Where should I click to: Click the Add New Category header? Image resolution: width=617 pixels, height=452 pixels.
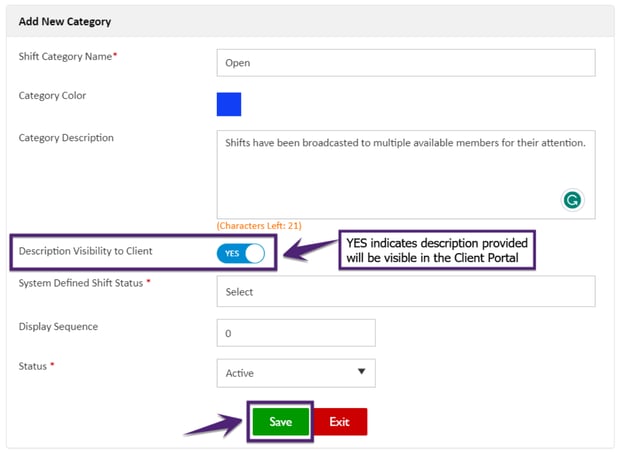coord(65,21)
